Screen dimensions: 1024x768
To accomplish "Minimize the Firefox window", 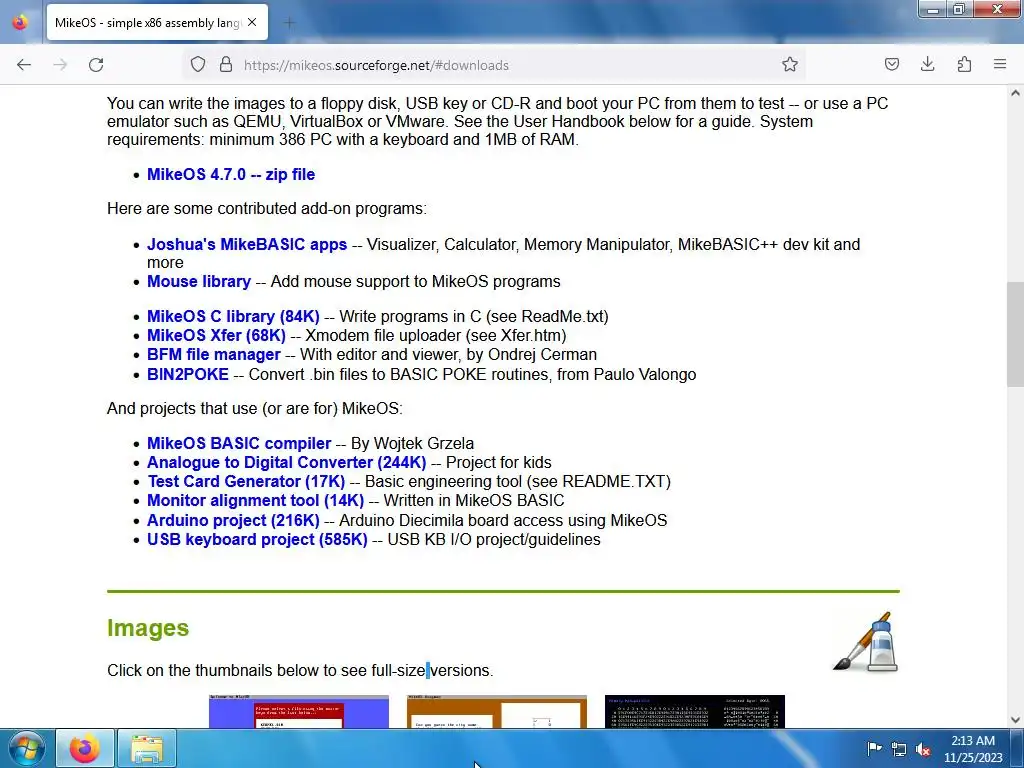I will [933, 9].
